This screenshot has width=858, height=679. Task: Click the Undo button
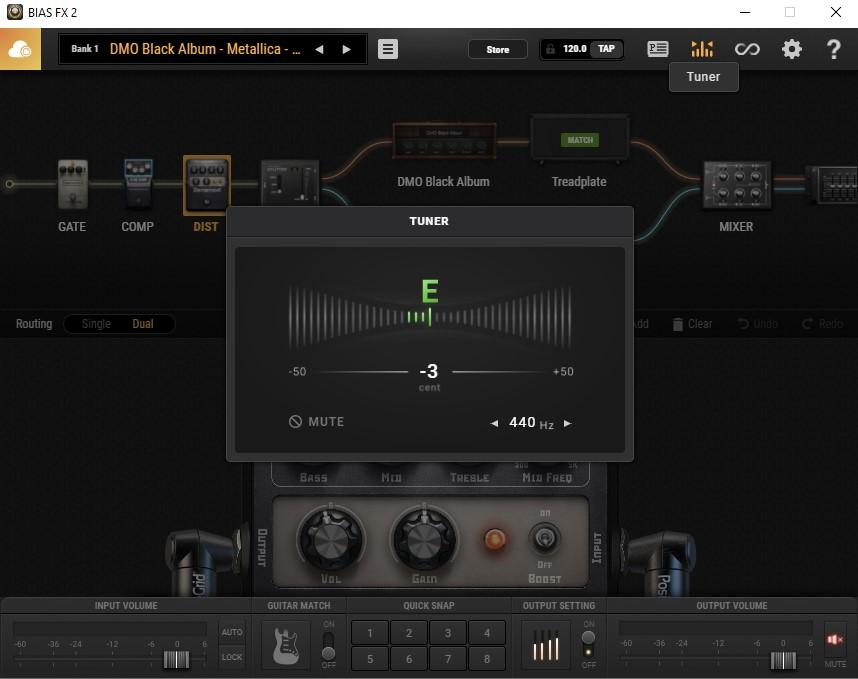click(758, 324)
